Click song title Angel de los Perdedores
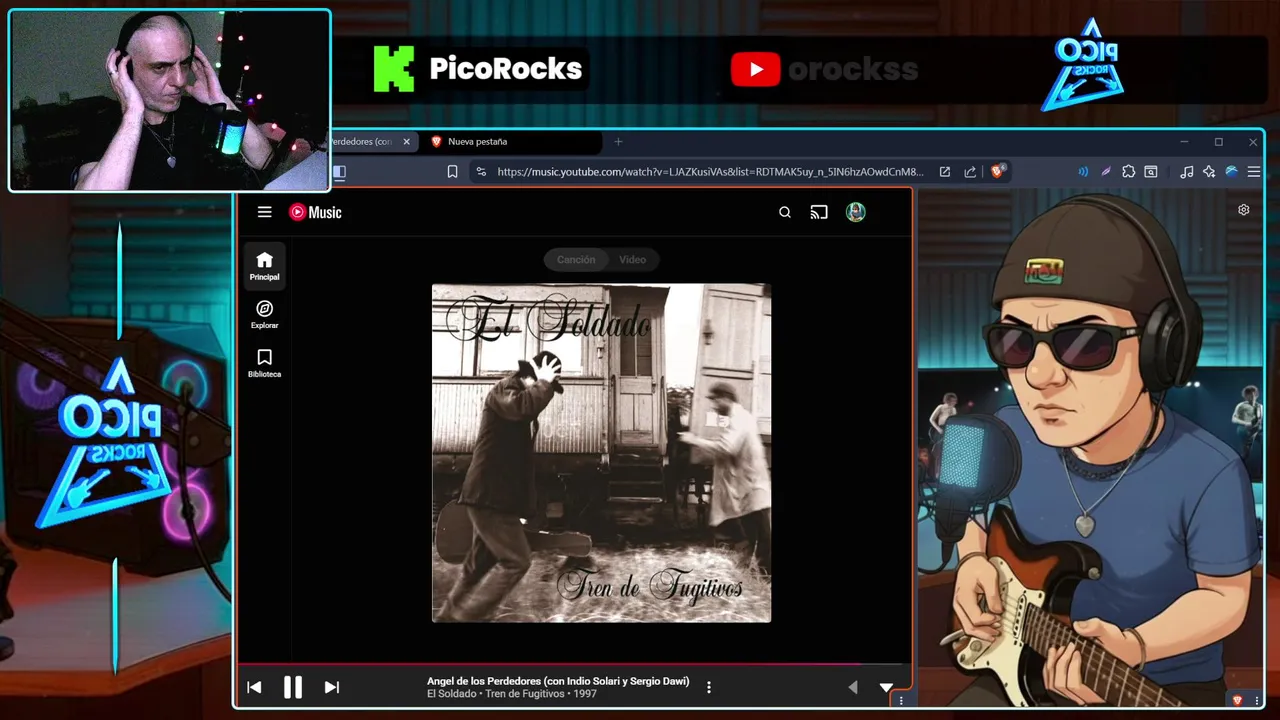Image resolution: width=1280 pixels, height=720 pixels. [x=558, y=681]
